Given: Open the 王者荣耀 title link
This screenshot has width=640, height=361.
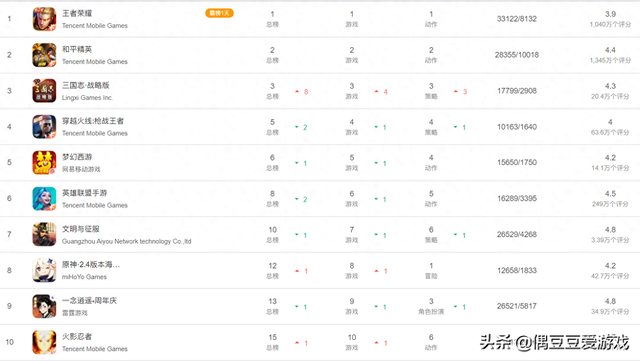Looking at the screenshot, I should pyautogui.click(x=77, y=13).
